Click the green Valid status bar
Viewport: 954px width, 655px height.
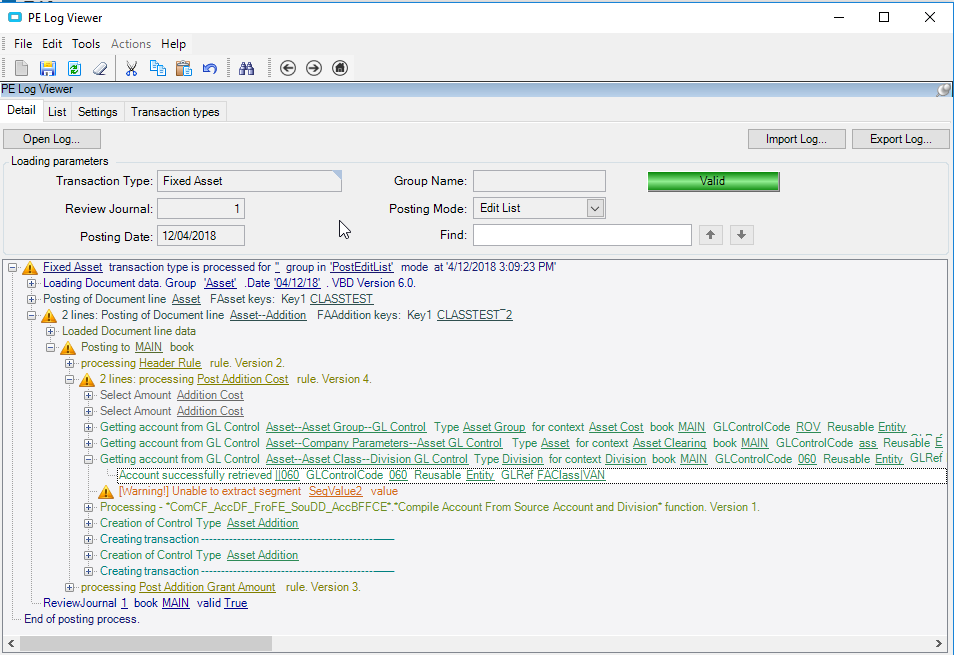click(713, 181)
